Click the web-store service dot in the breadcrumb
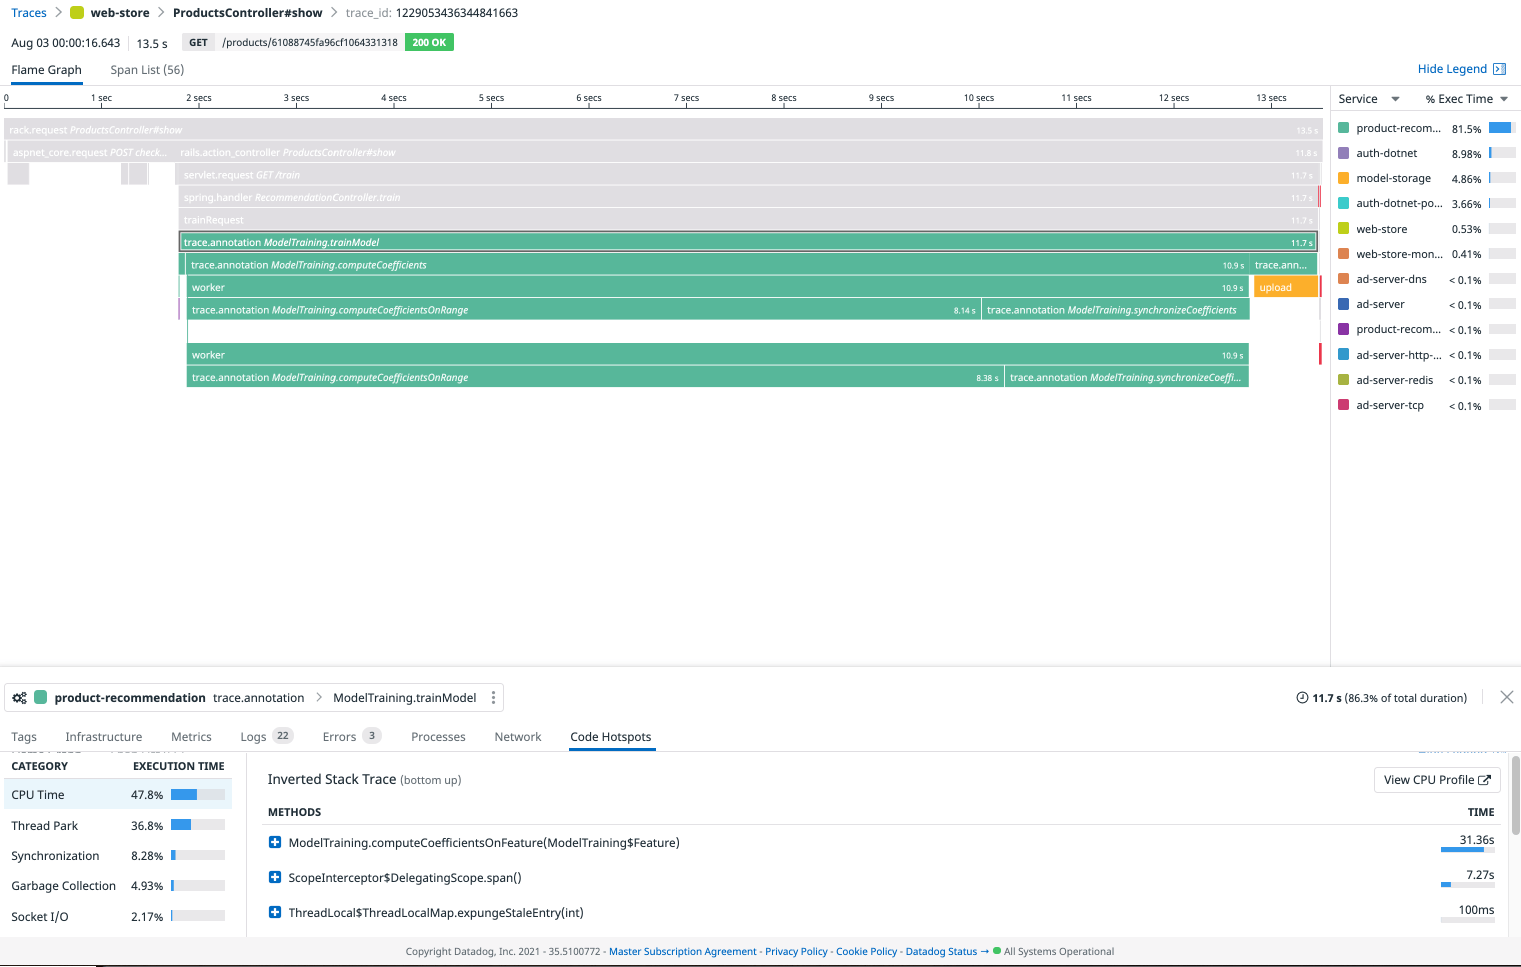The width and height of the screenshot is (1521, 967). click(x=74, y=12)
